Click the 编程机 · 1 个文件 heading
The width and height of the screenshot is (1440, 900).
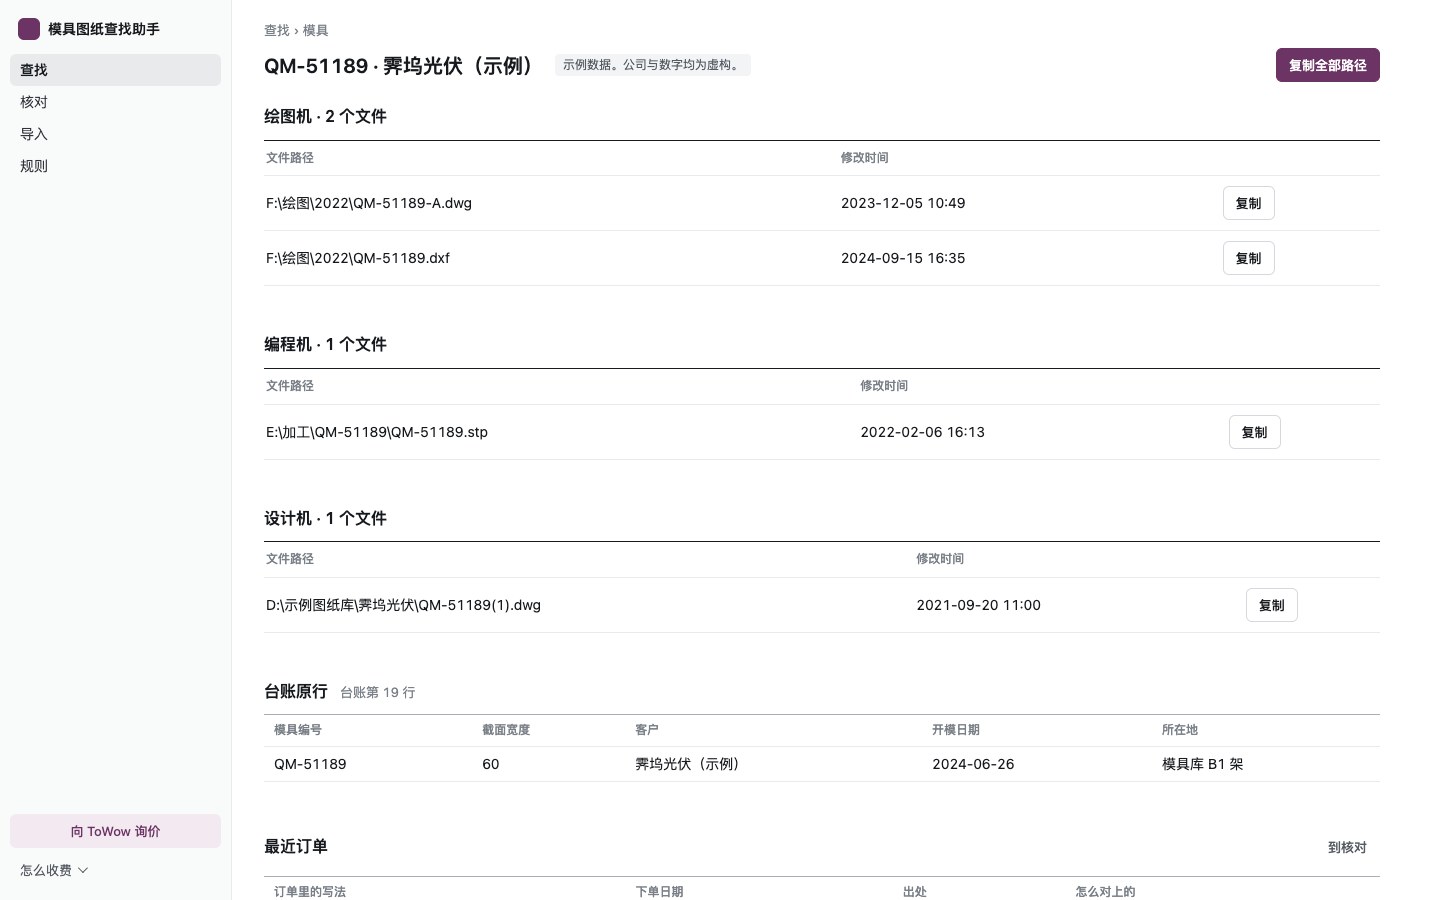tap(325, 344)
